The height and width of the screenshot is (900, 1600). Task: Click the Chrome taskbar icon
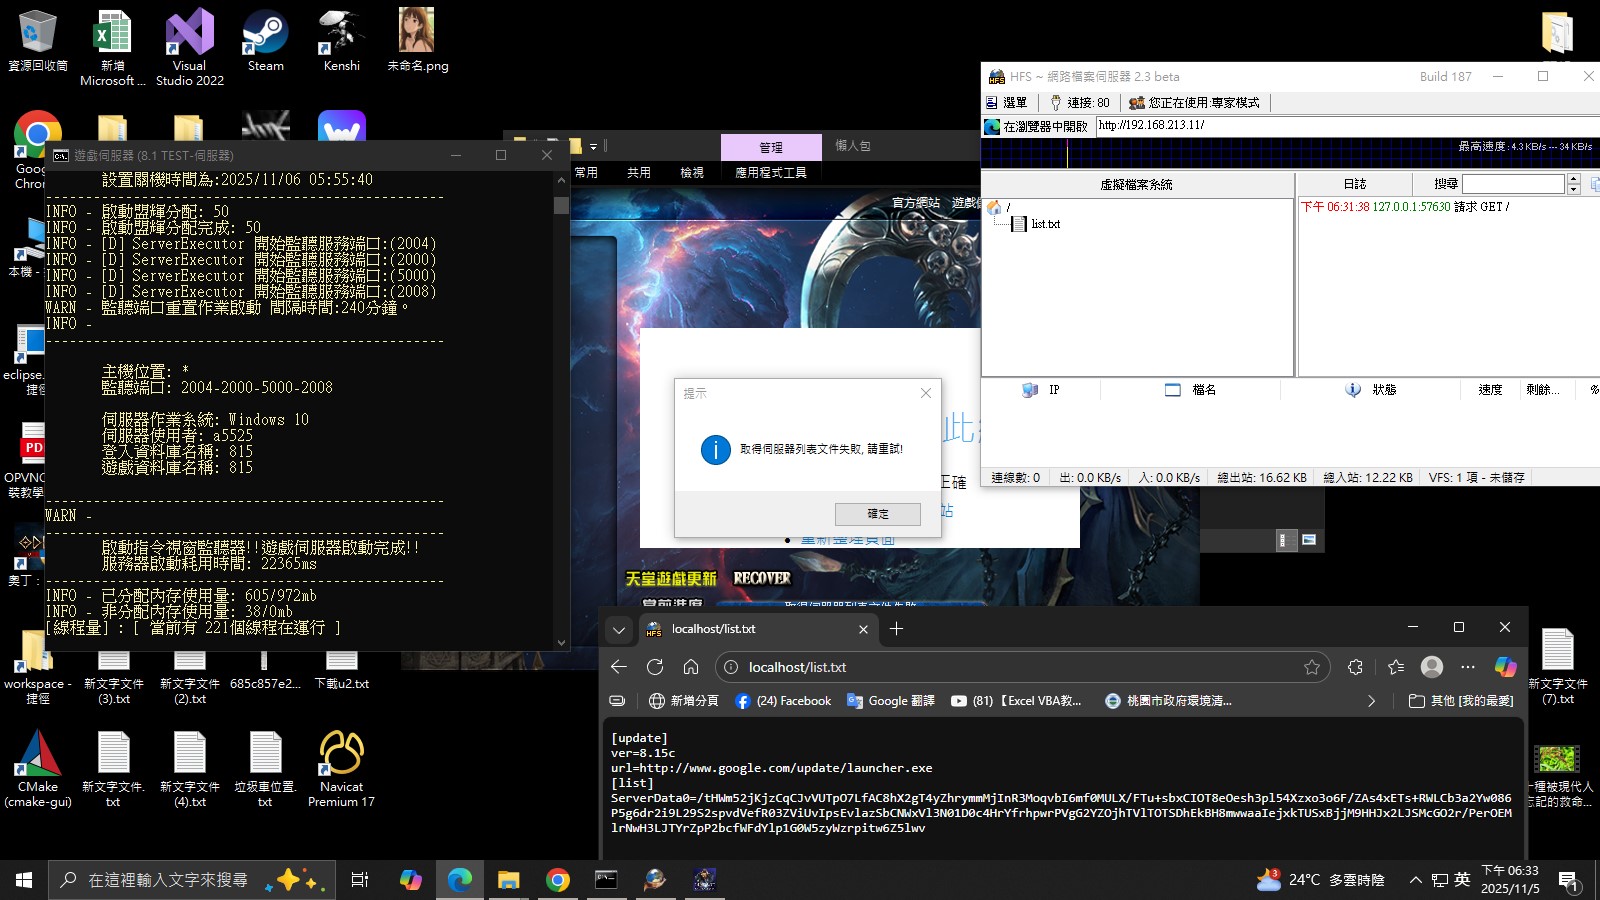[x=558, y=880]
